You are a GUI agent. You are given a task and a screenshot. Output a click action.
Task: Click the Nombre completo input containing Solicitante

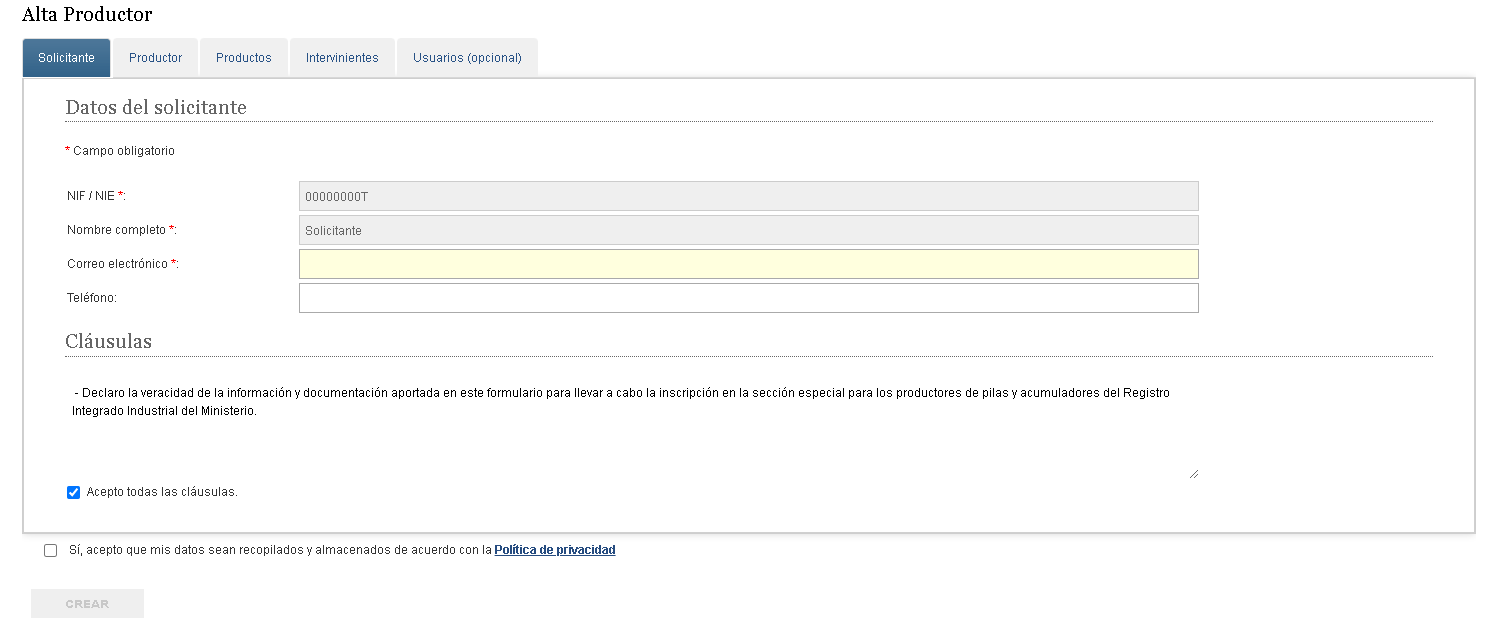click(748, 230)
